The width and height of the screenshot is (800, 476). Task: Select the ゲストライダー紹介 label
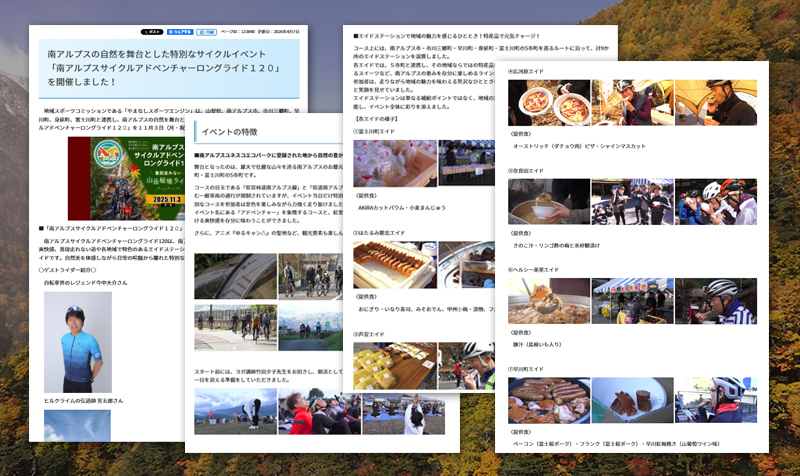point(67,270)
